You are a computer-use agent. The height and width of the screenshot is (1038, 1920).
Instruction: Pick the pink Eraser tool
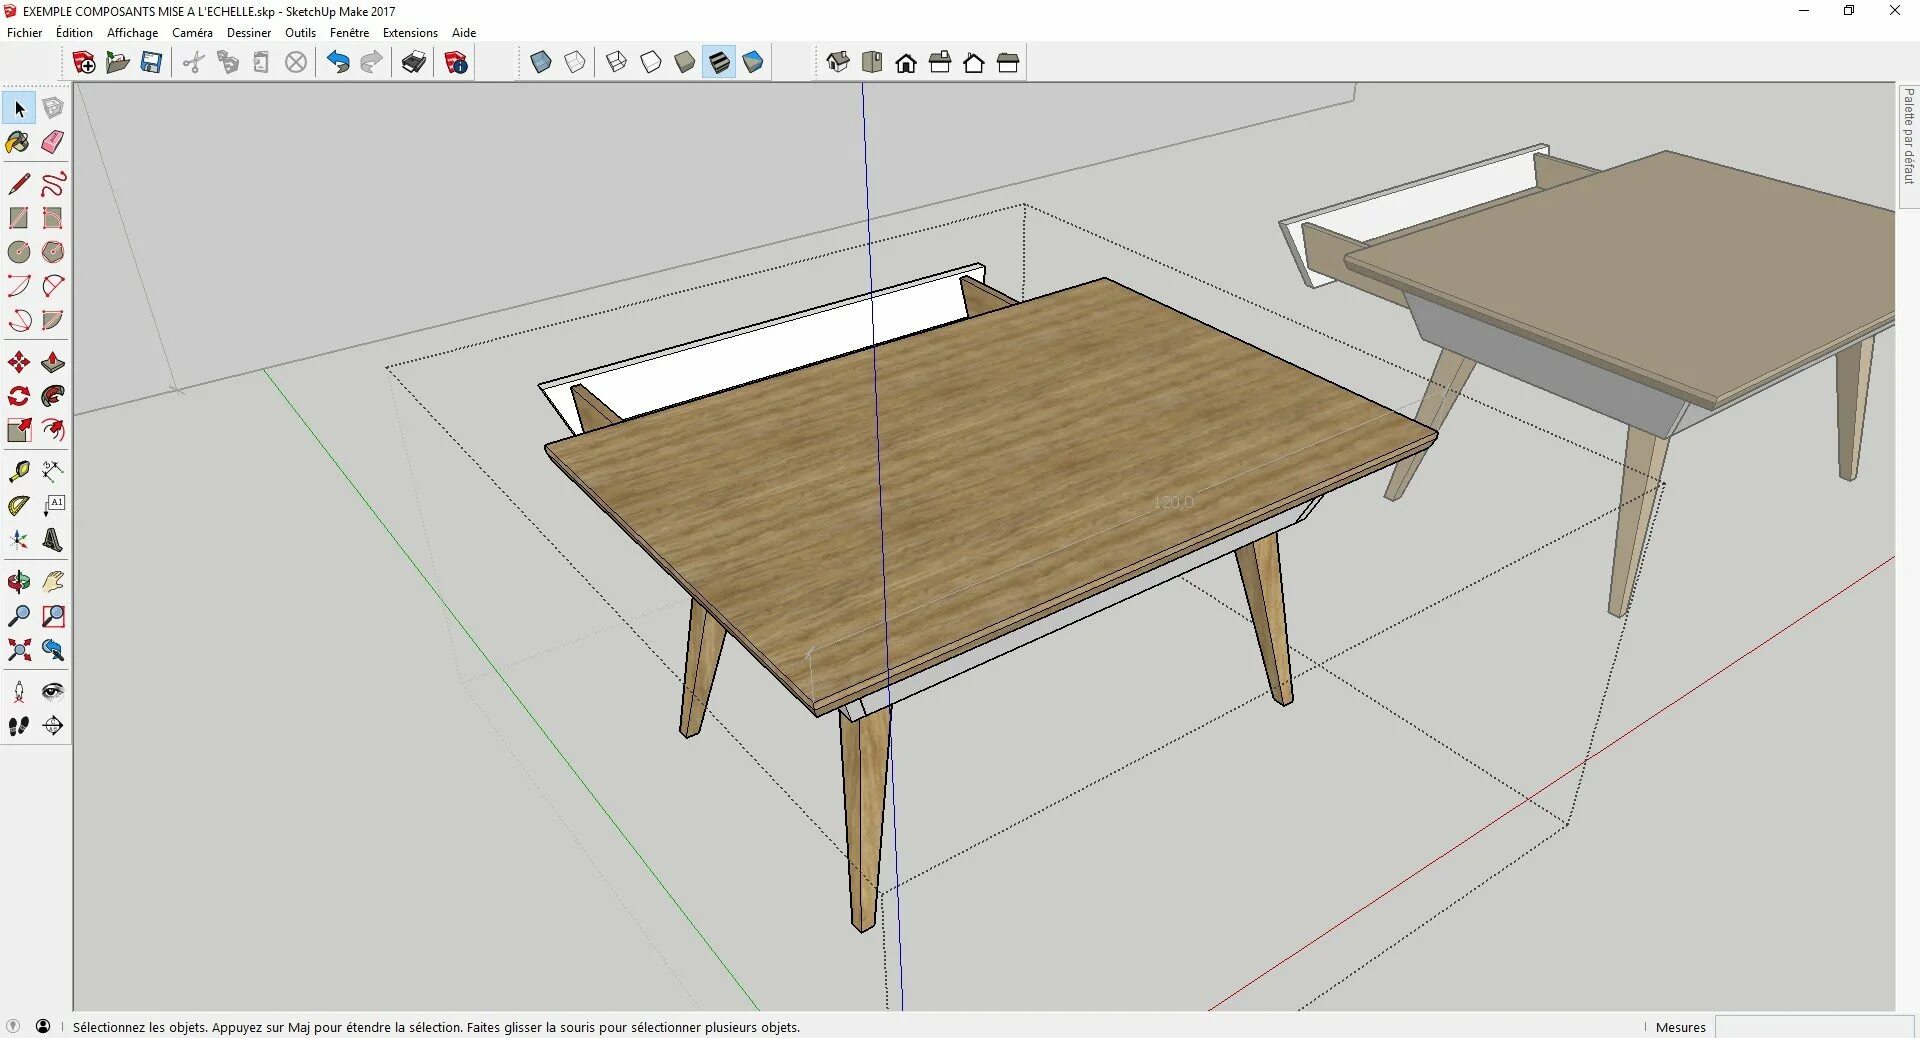(x=53, y=142)
